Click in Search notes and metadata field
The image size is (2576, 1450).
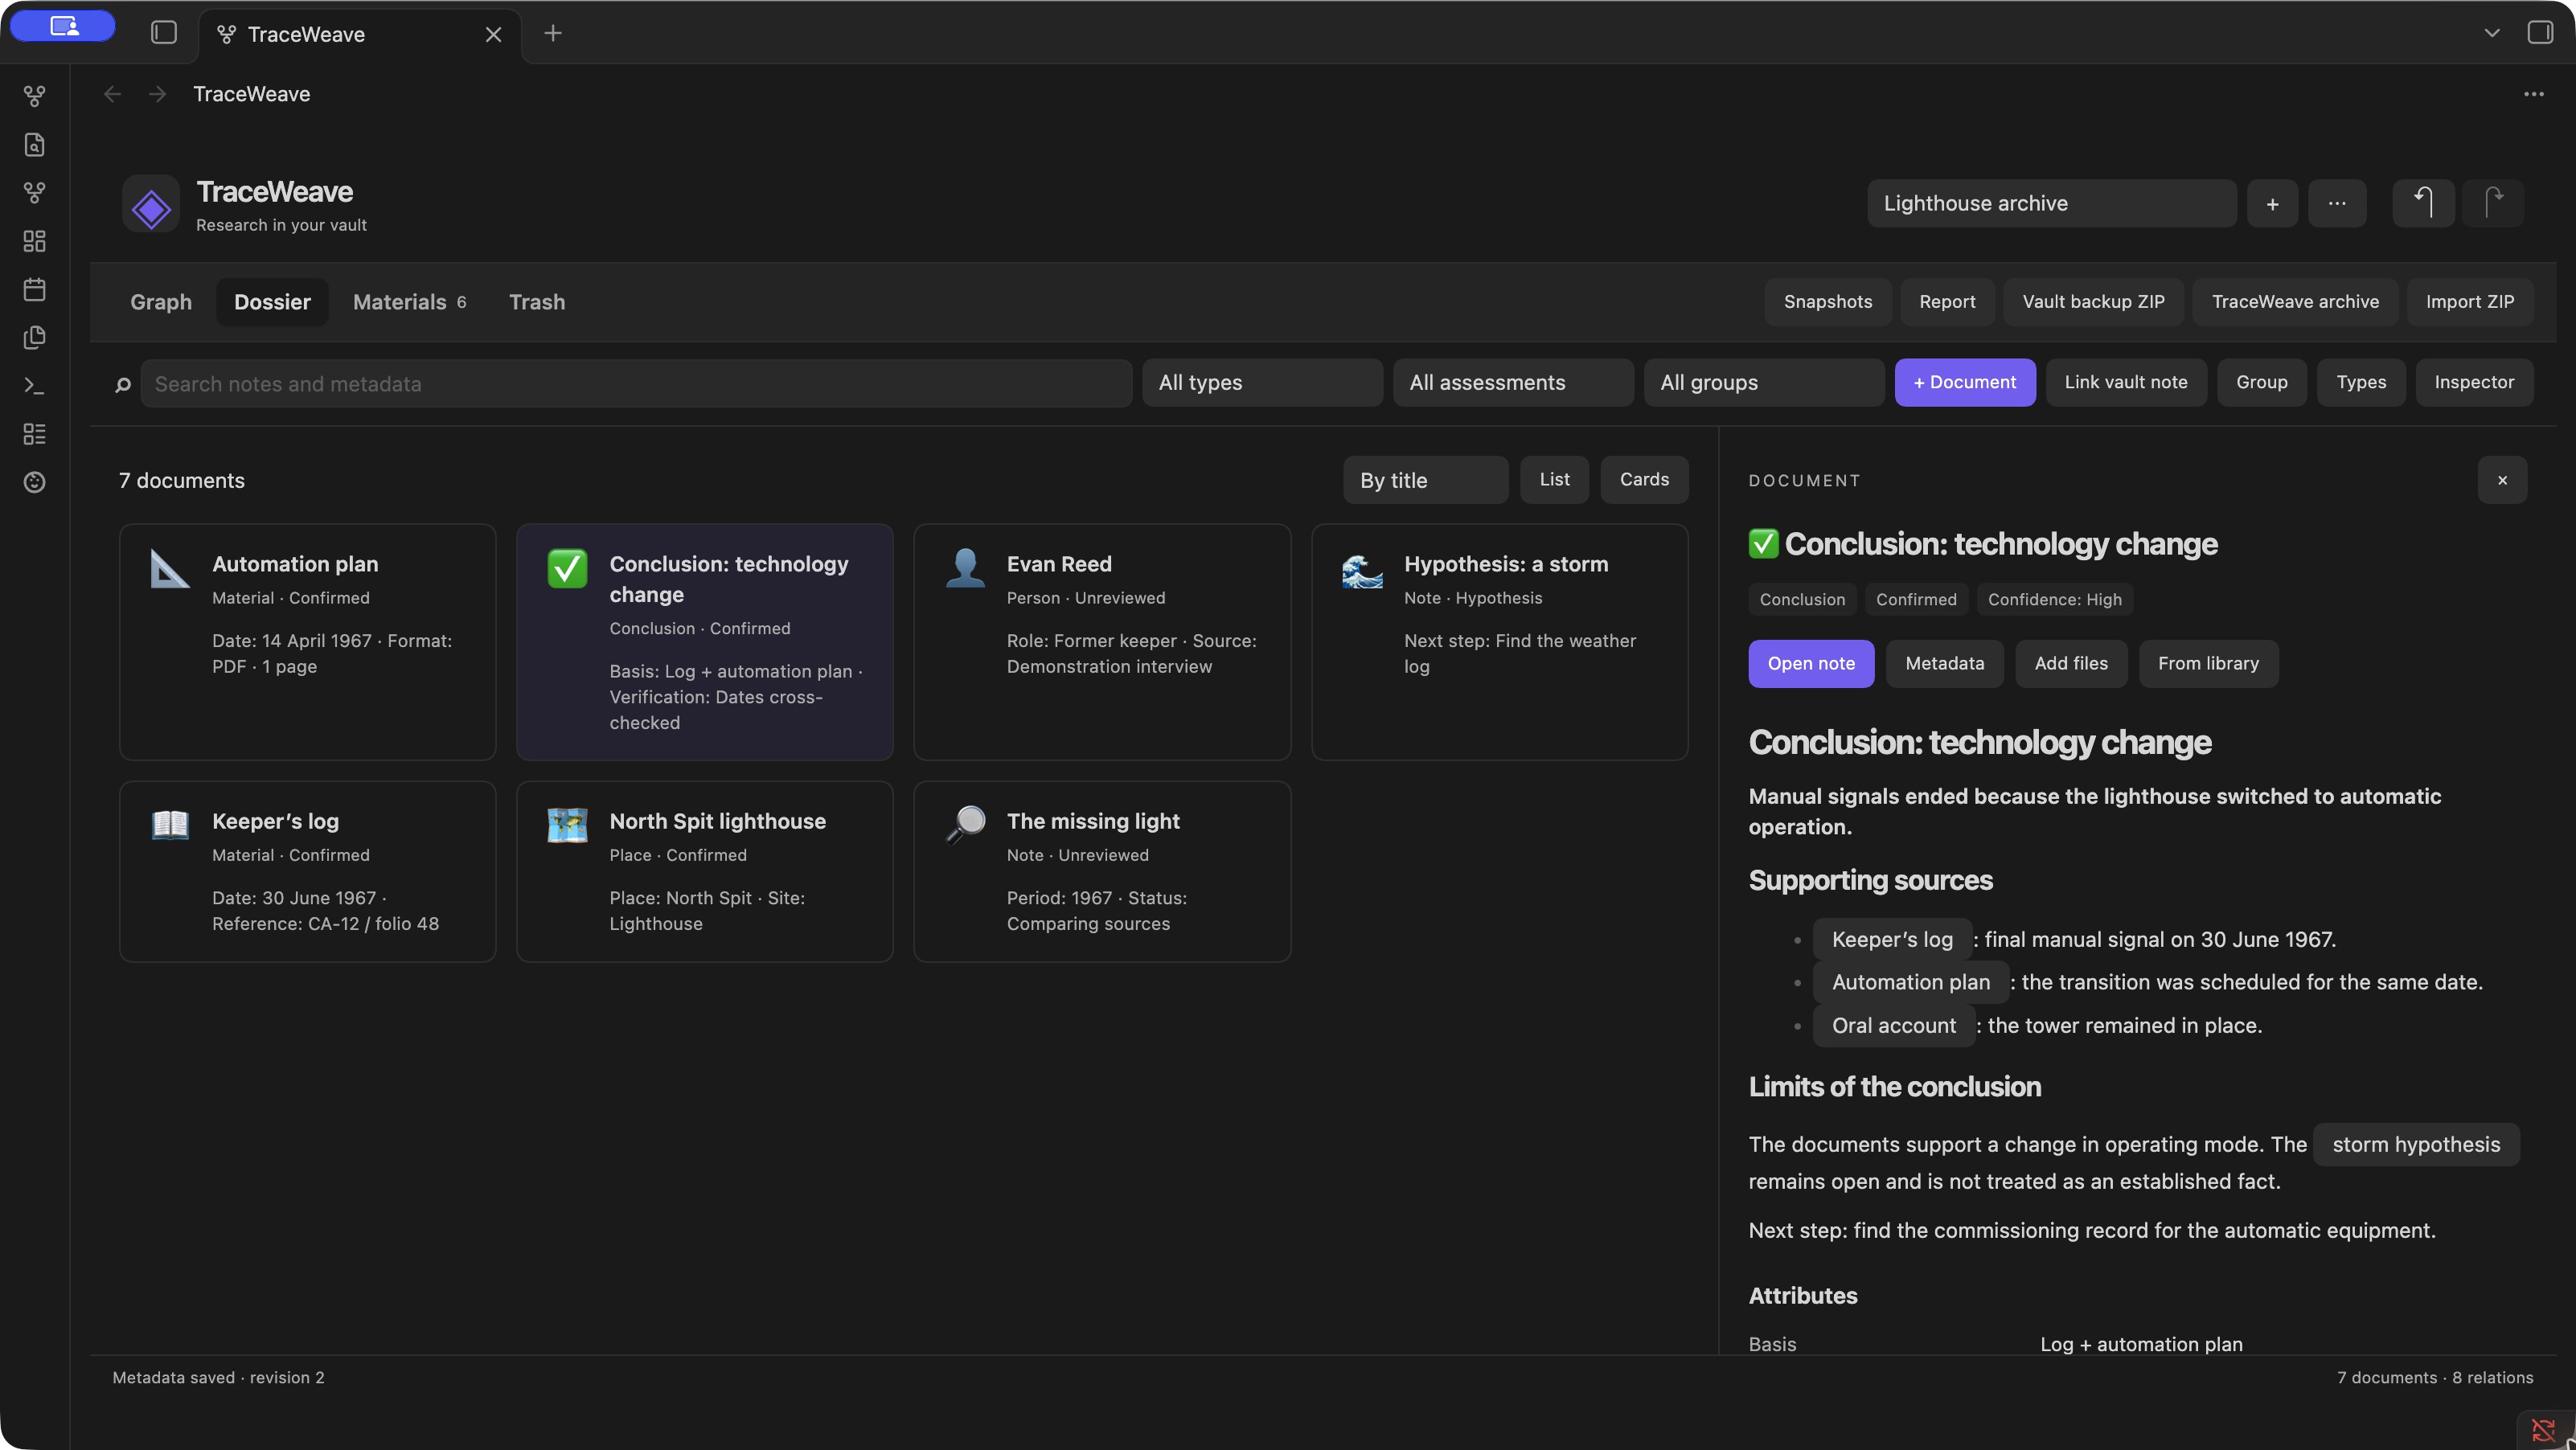pyautogui.click(x=636, y=384)
